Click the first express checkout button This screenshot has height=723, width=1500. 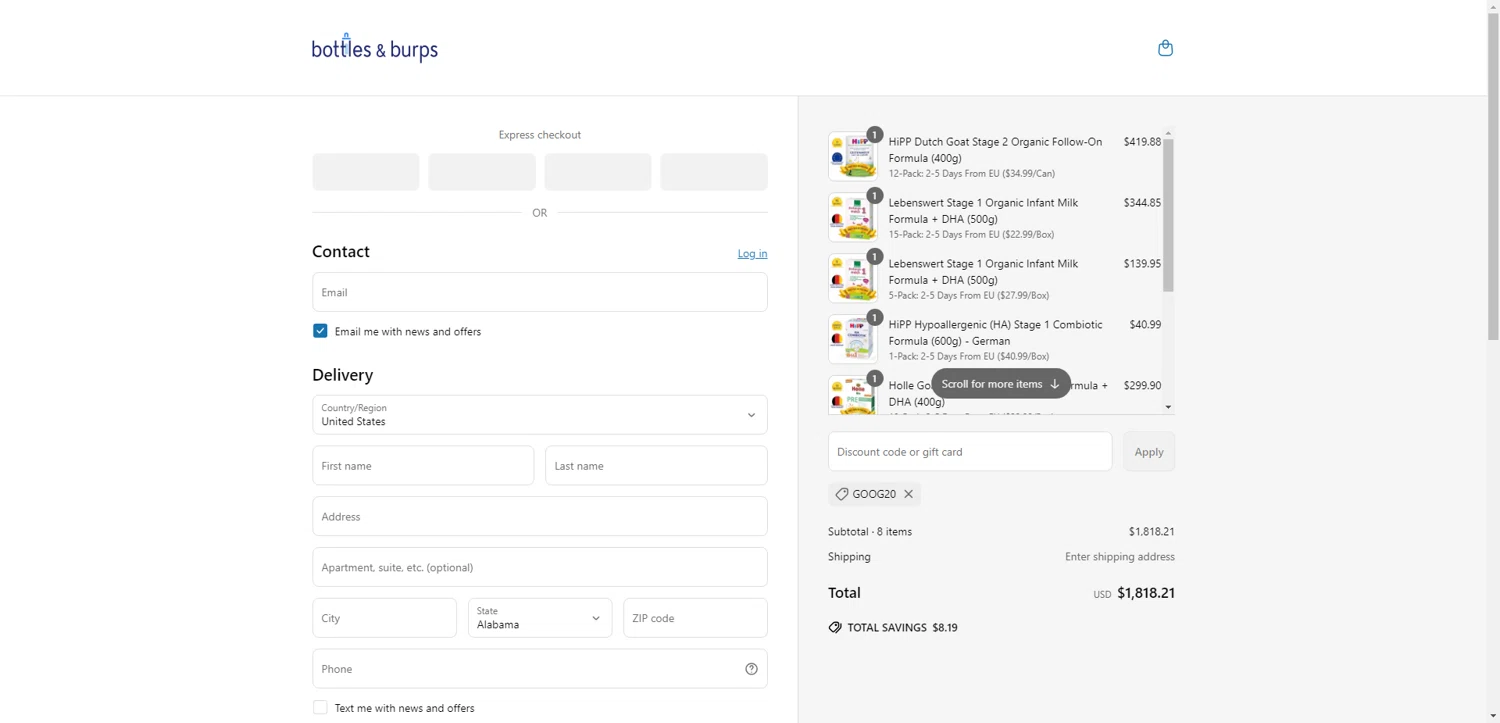coord(366,172)
